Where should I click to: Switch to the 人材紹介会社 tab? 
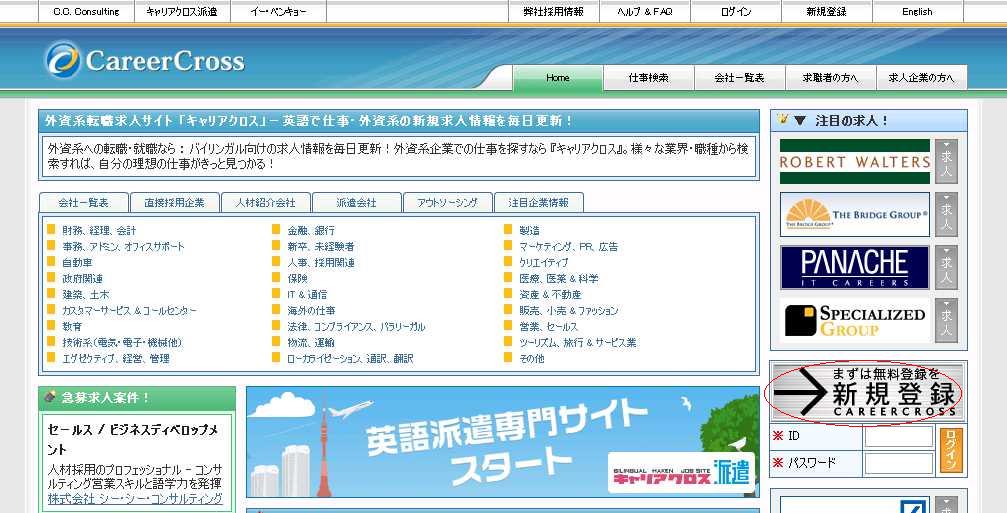(x=265, y=202)
